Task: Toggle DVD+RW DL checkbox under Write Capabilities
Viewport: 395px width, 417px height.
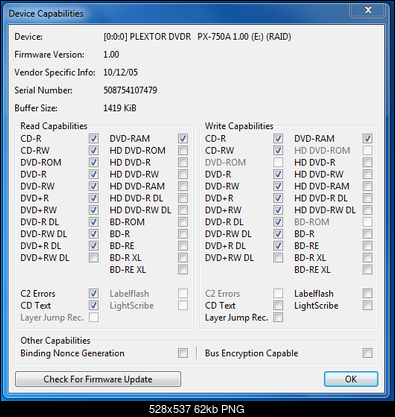Action: 278,258
